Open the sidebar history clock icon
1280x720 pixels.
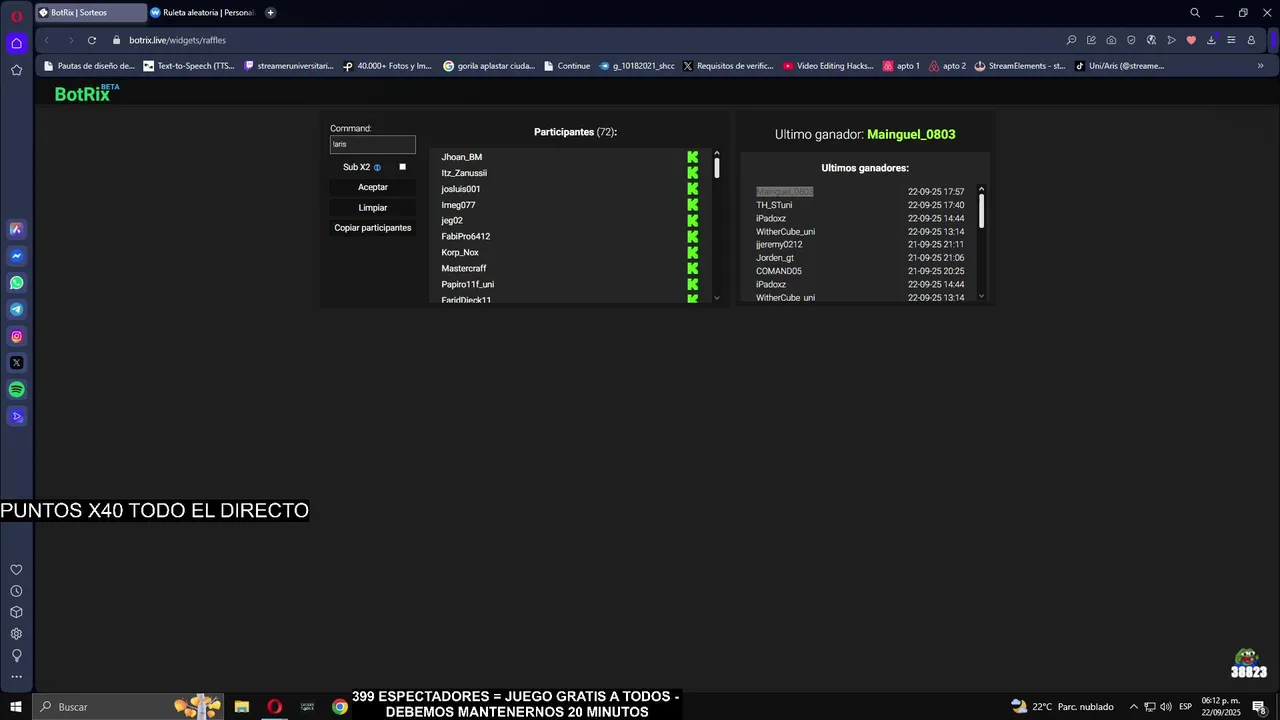pyautogui.click(x=16, y=591)
